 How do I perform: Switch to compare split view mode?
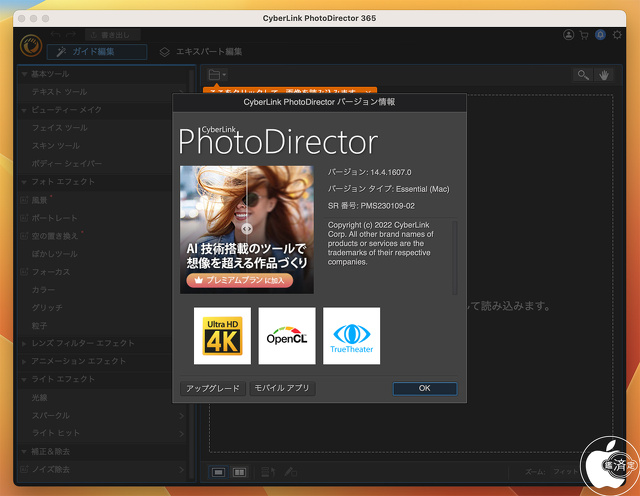(239, 472)
